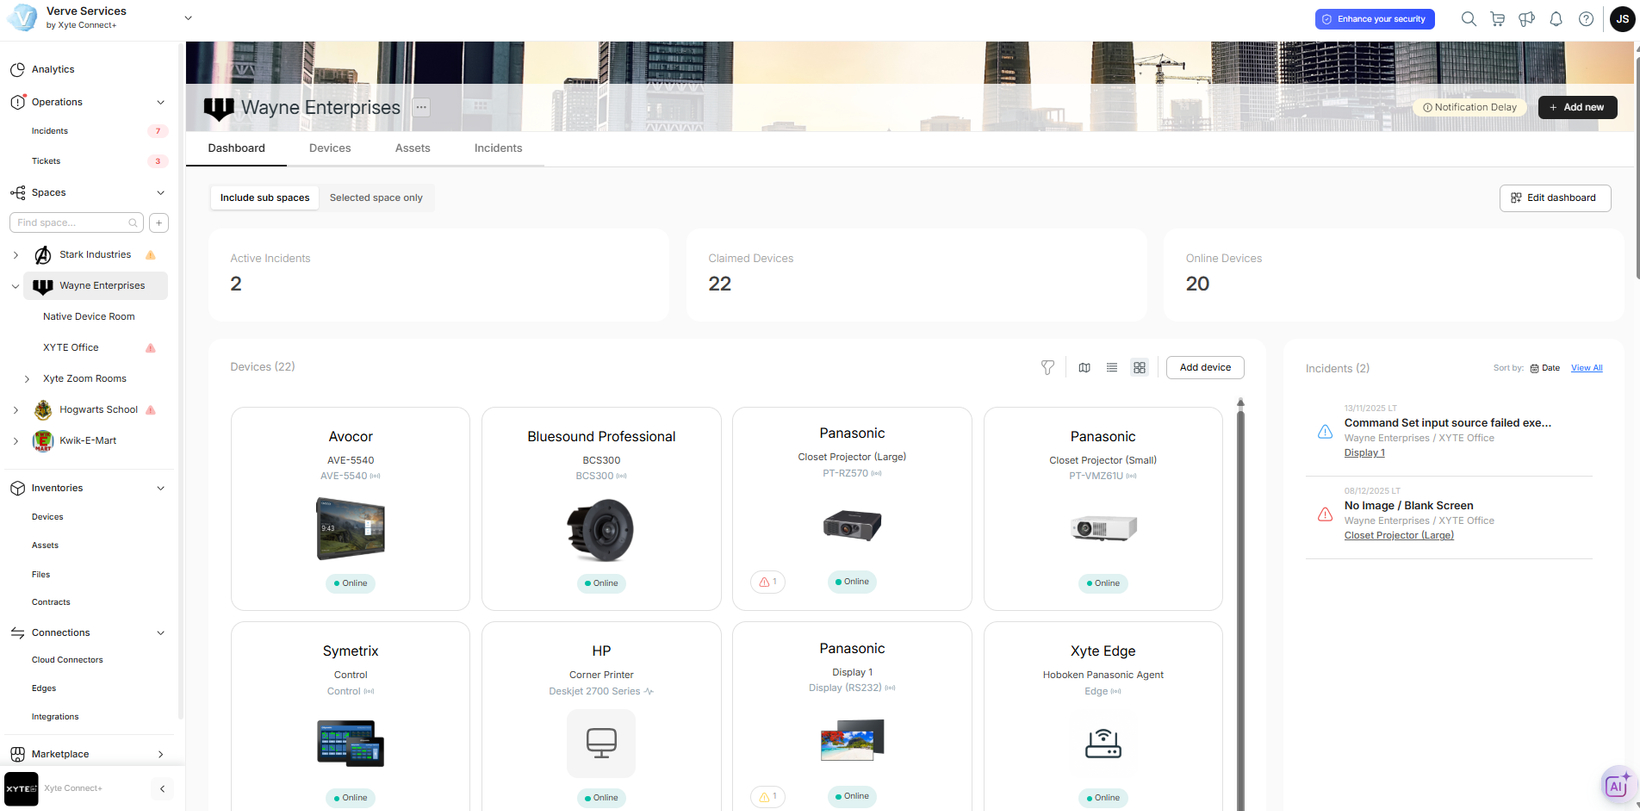This screenshot has height=811, width=1640.
Task: Open the device filter funnel icon
Action: click(x=1047, y=368)
